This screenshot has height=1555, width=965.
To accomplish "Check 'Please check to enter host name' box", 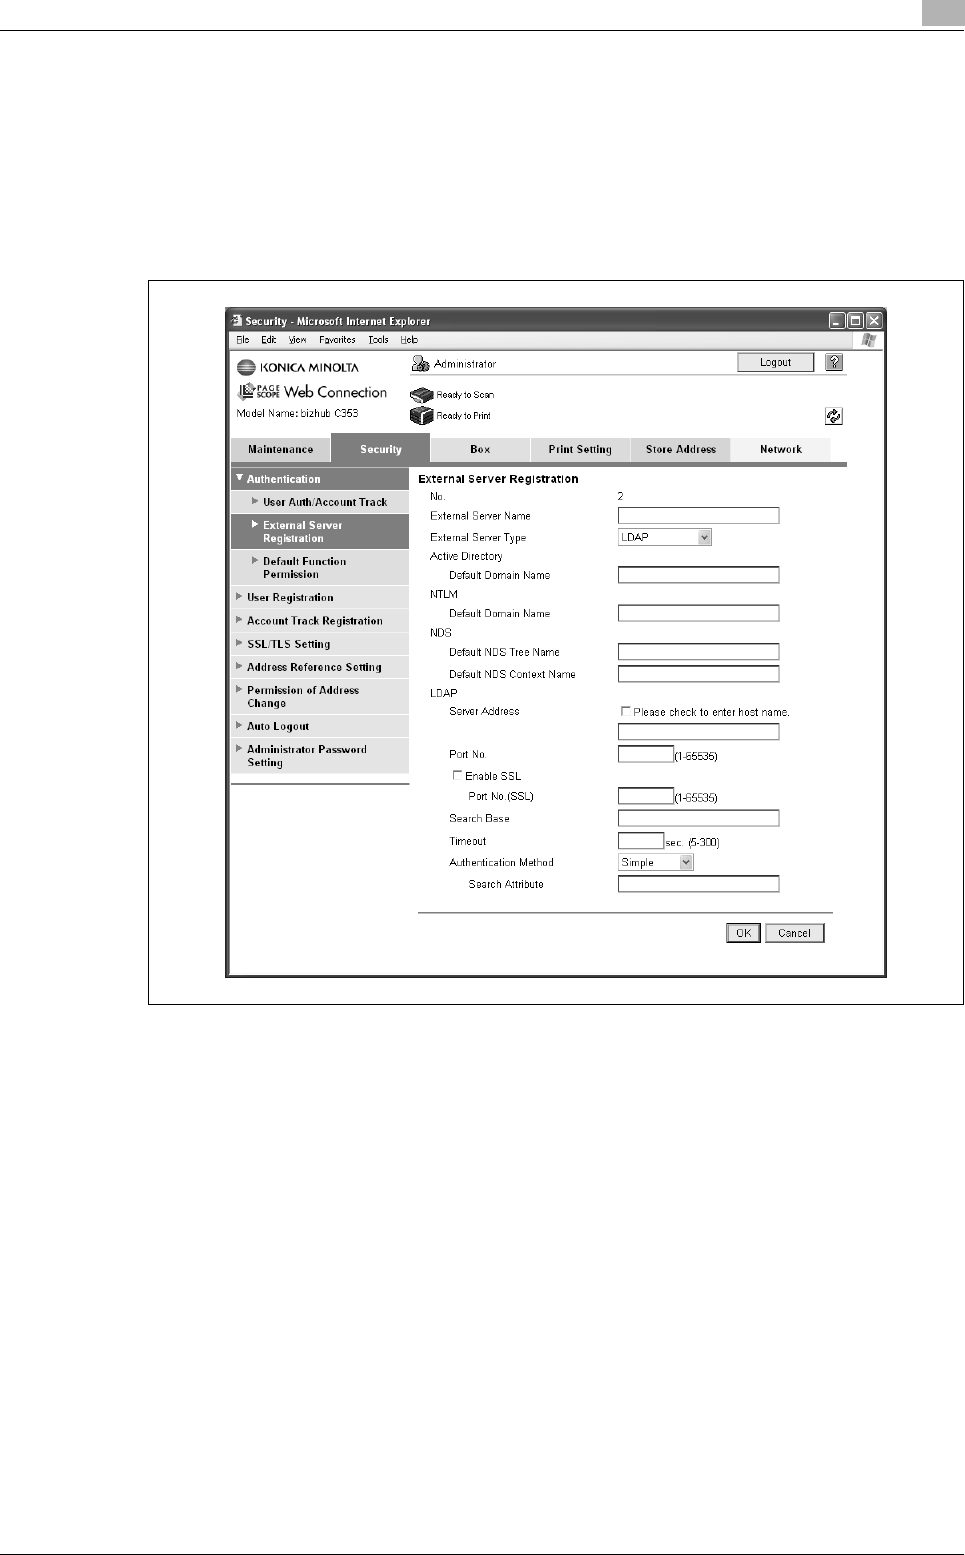I will click(x=626, y=712).
